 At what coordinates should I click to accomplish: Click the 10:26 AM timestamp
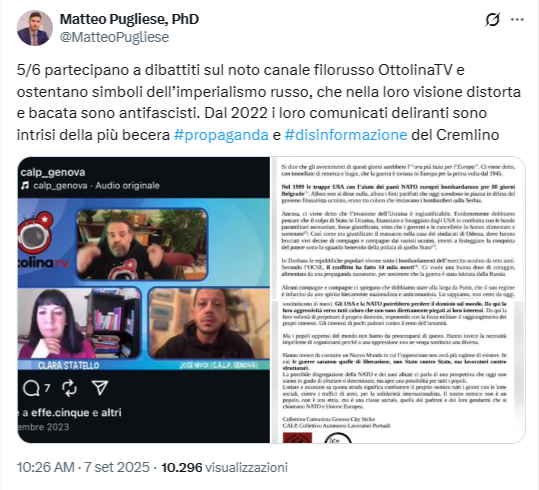pyautogui.click(x=45, y=467)
